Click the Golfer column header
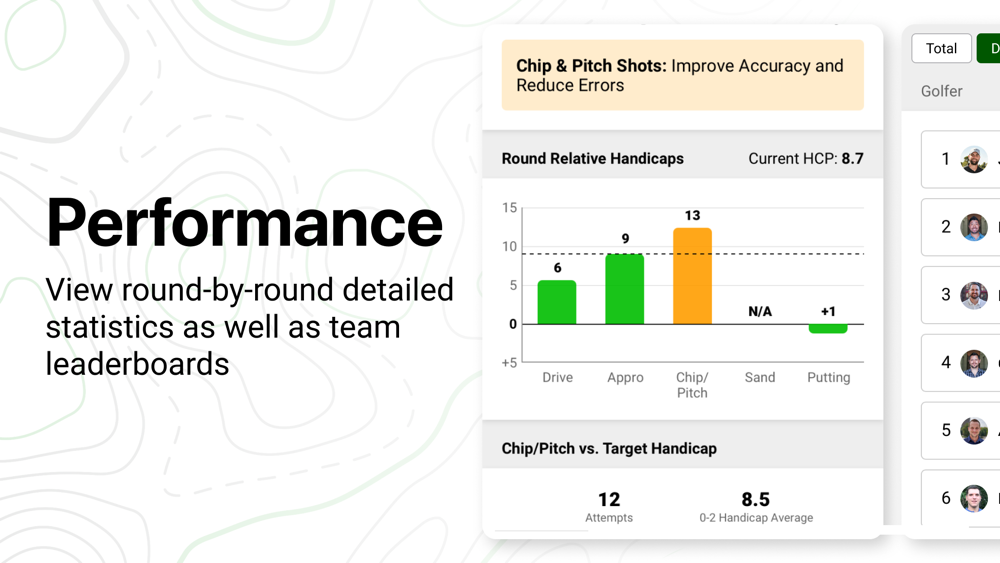This screenshot has width=1000, height=563. (x=941, y=91)
